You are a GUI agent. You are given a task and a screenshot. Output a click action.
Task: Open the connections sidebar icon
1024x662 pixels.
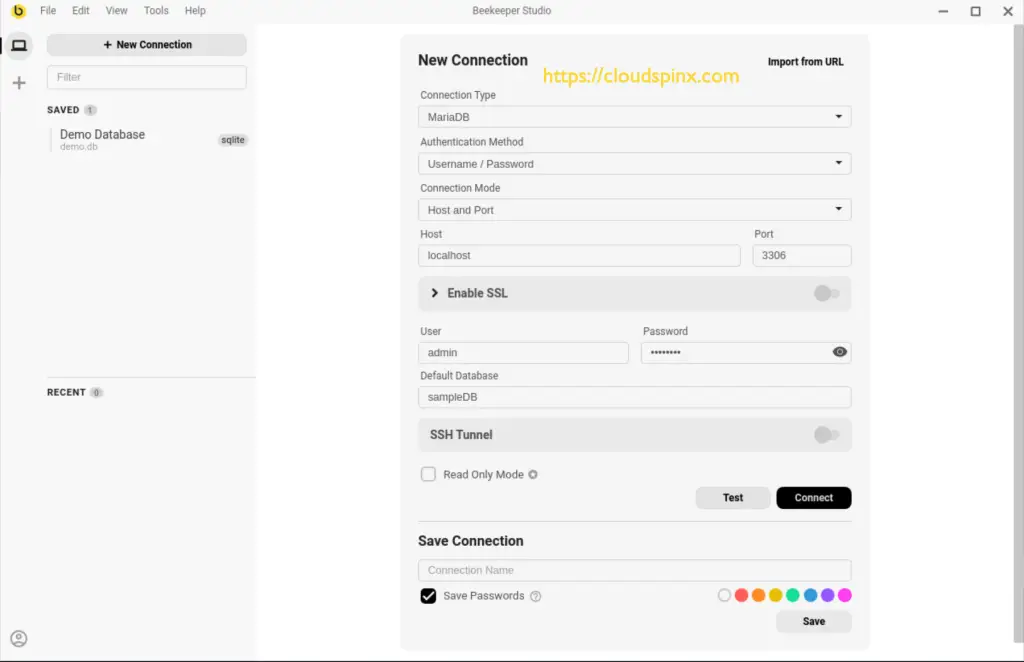19,45
